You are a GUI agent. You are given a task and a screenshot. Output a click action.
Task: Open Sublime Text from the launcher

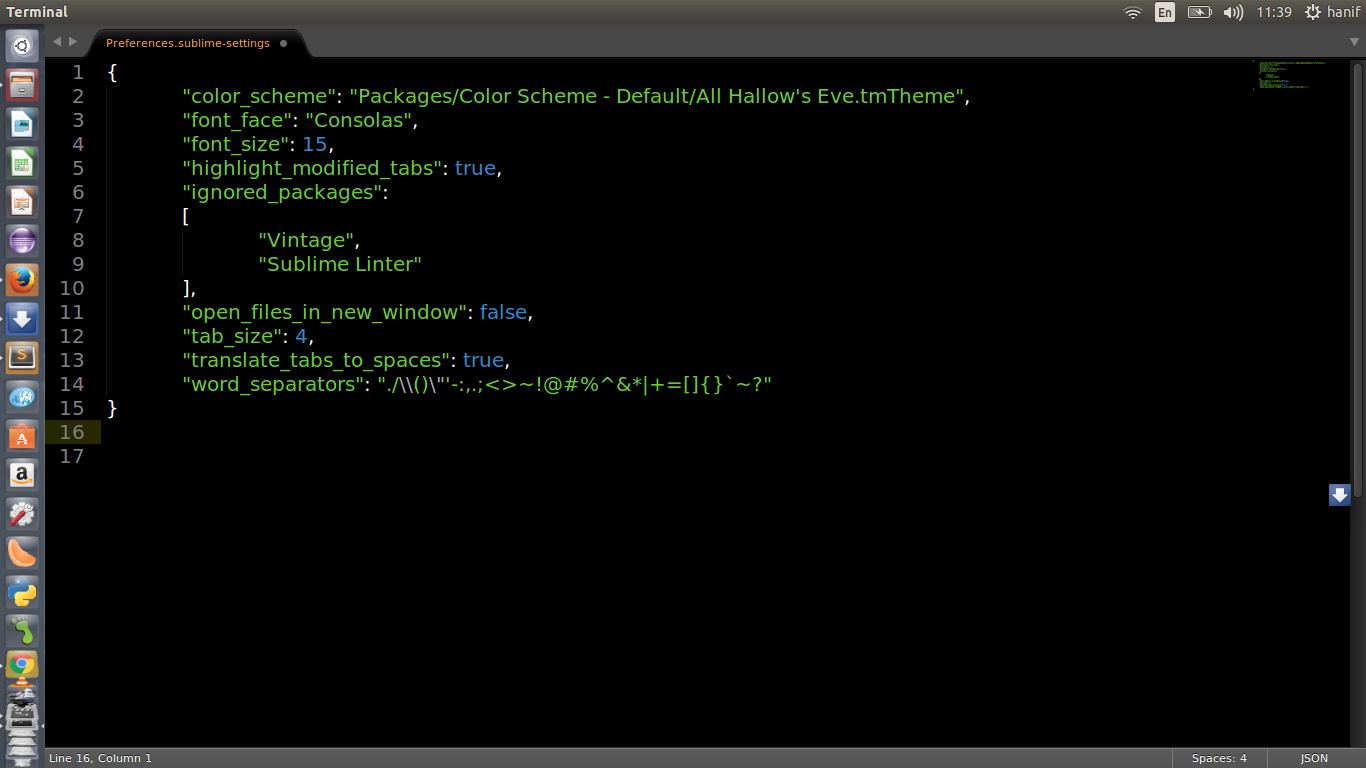(22, 357)
